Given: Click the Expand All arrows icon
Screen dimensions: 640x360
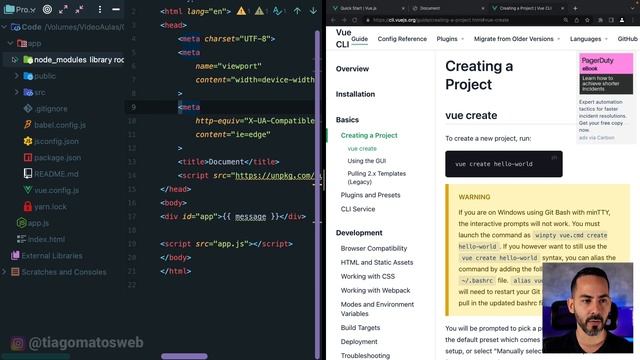Looking at the screenshot, I should coord(63,9).
